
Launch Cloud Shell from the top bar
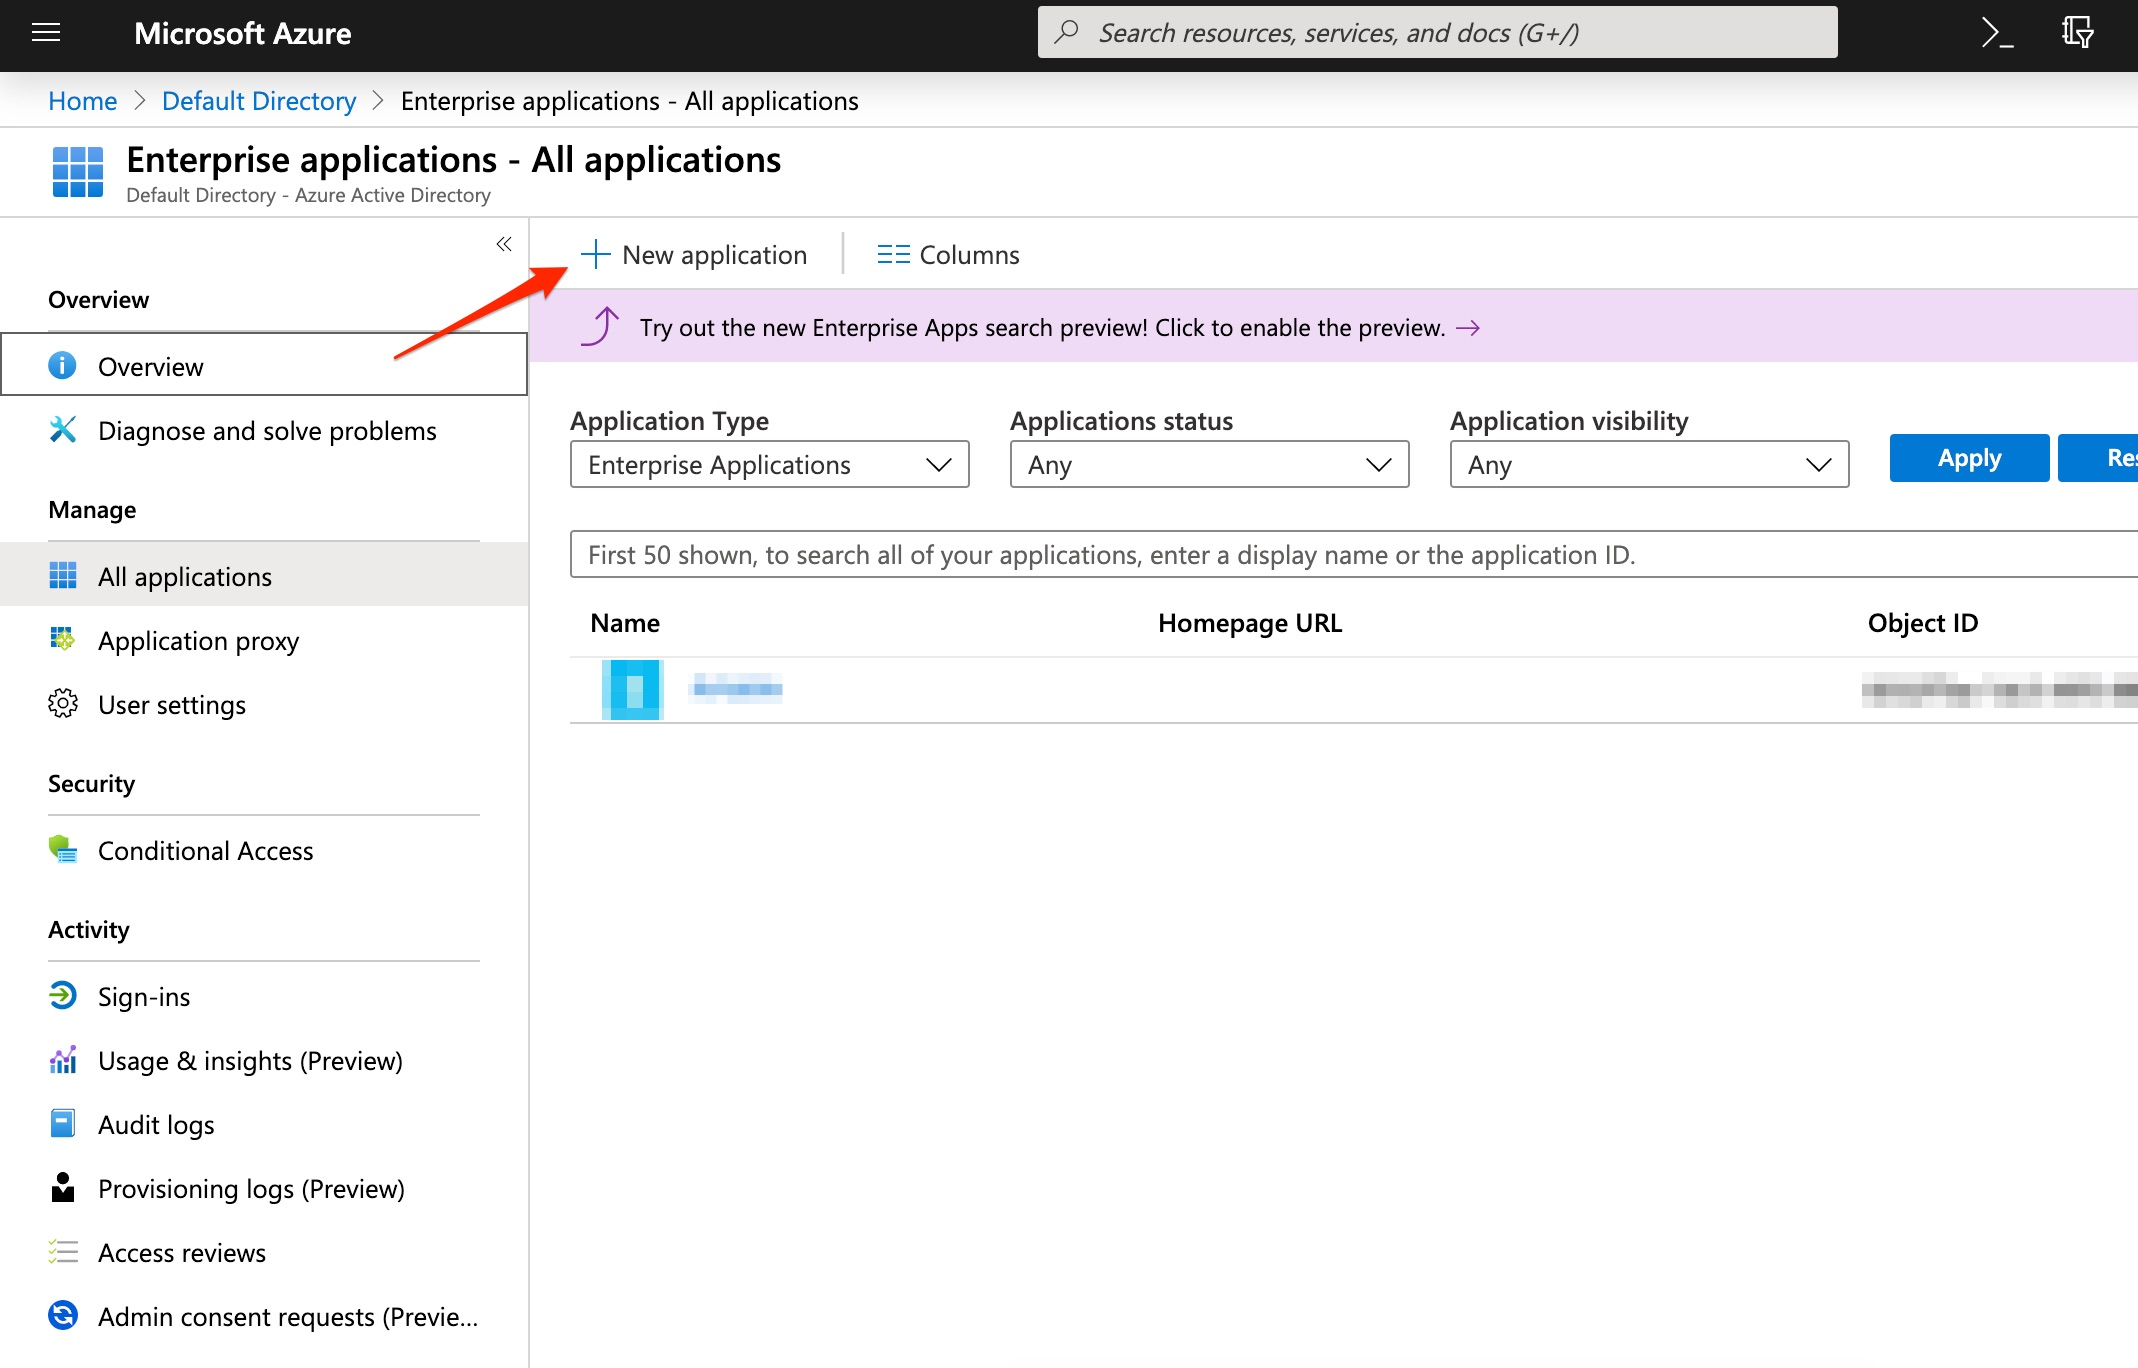1997,33
